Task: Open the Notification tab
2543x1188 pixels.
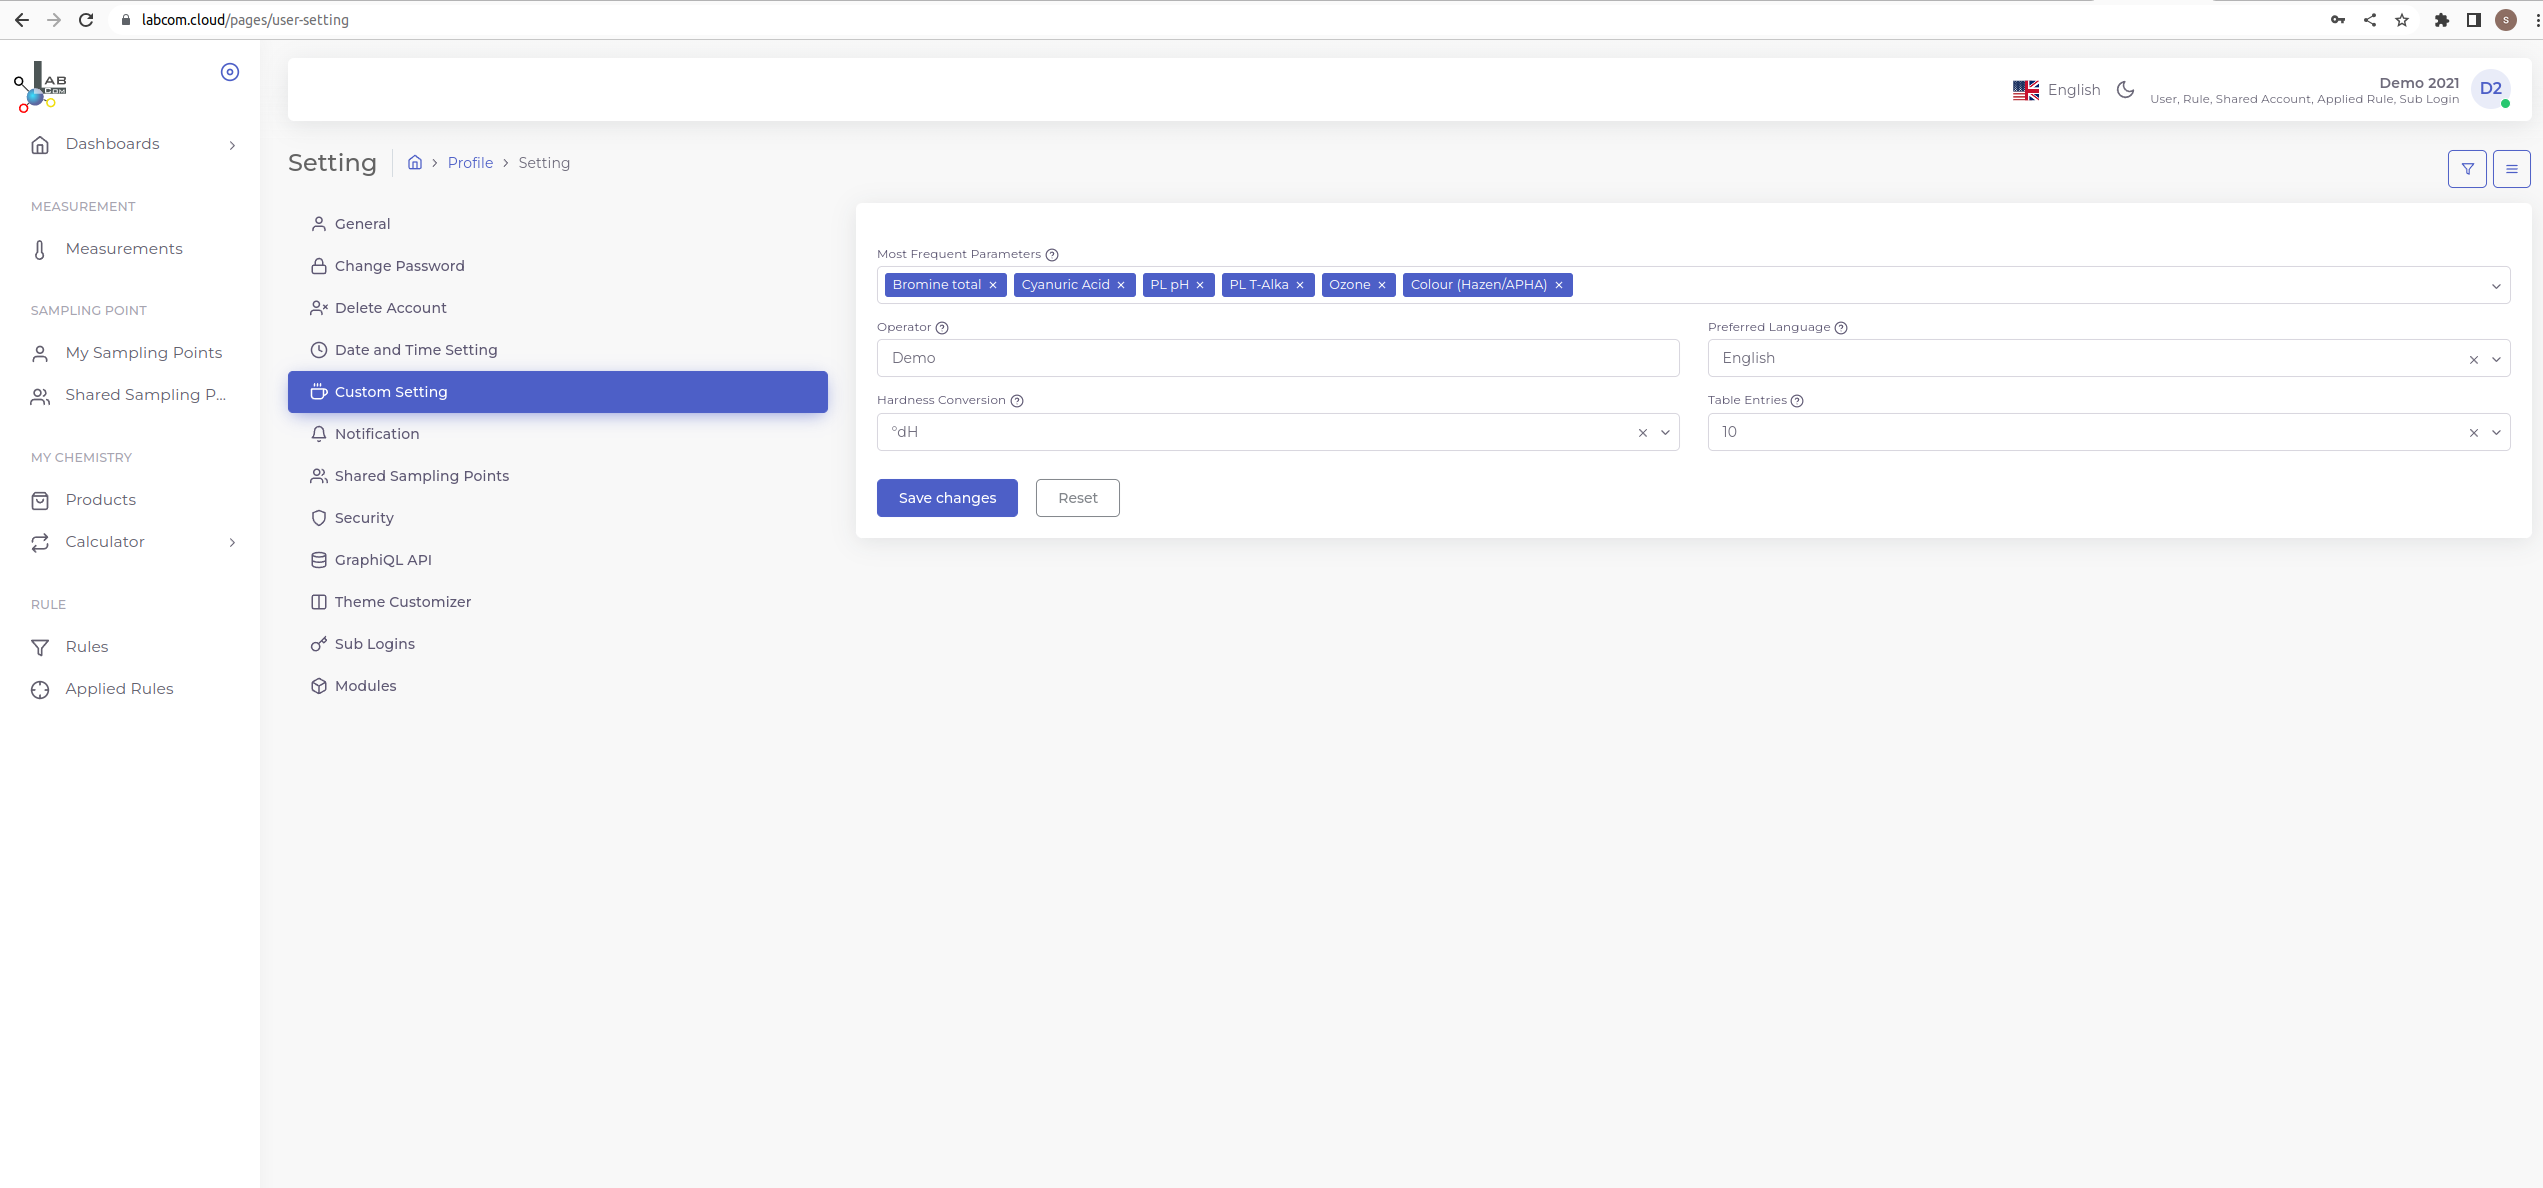Action: pyautogui.click(x=558, y=434)
